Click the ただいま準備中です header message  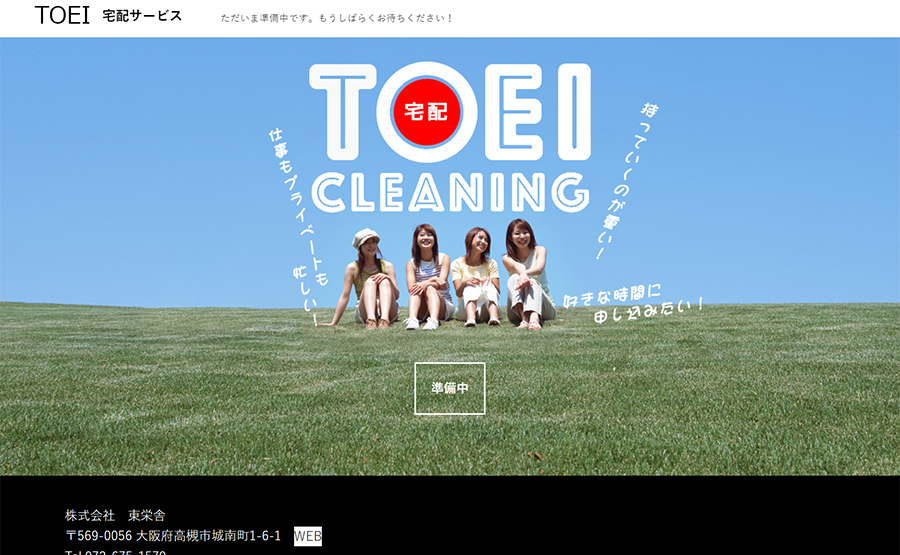337,18
